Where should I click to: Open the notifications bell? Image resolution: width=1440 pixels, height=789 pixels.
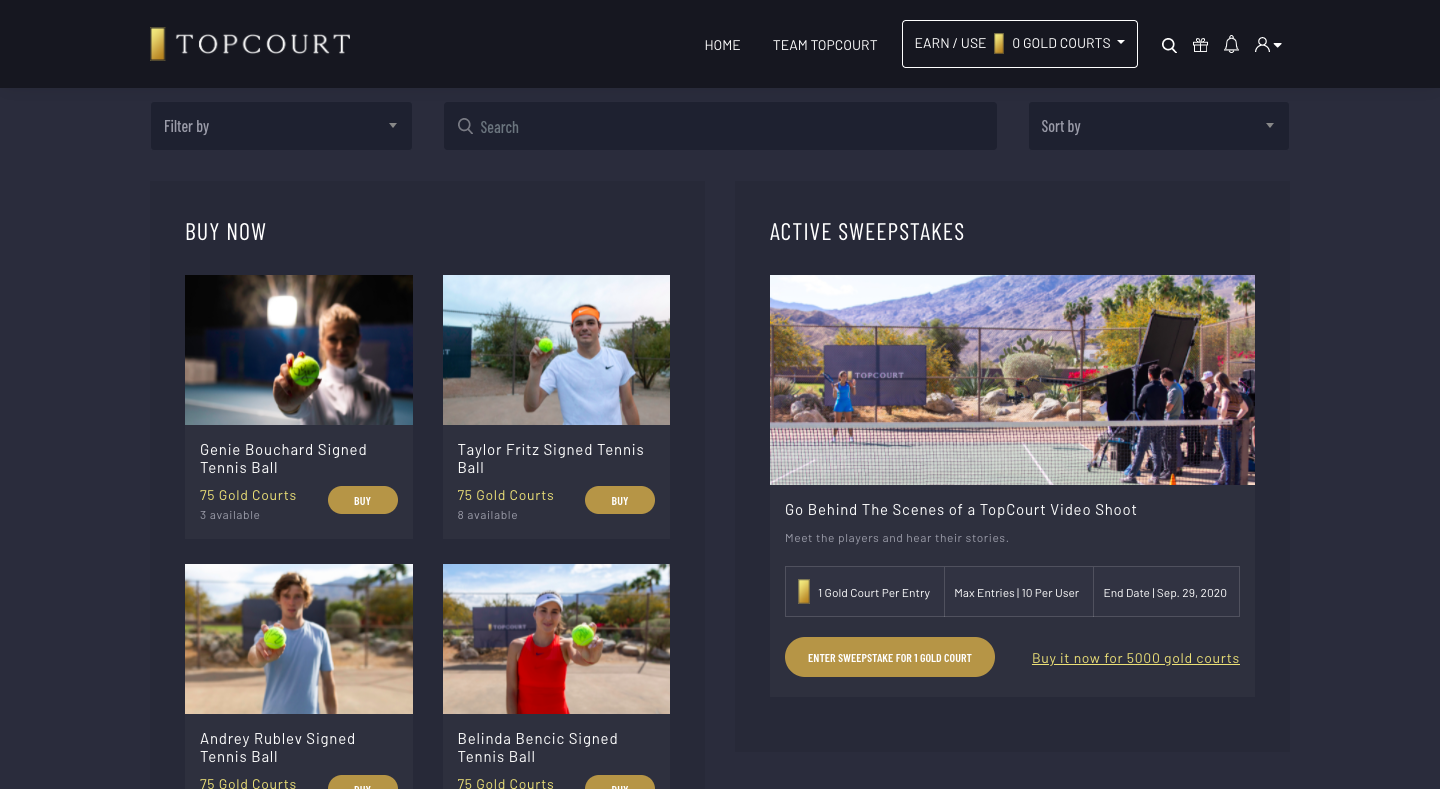(x=1232, y=45)
